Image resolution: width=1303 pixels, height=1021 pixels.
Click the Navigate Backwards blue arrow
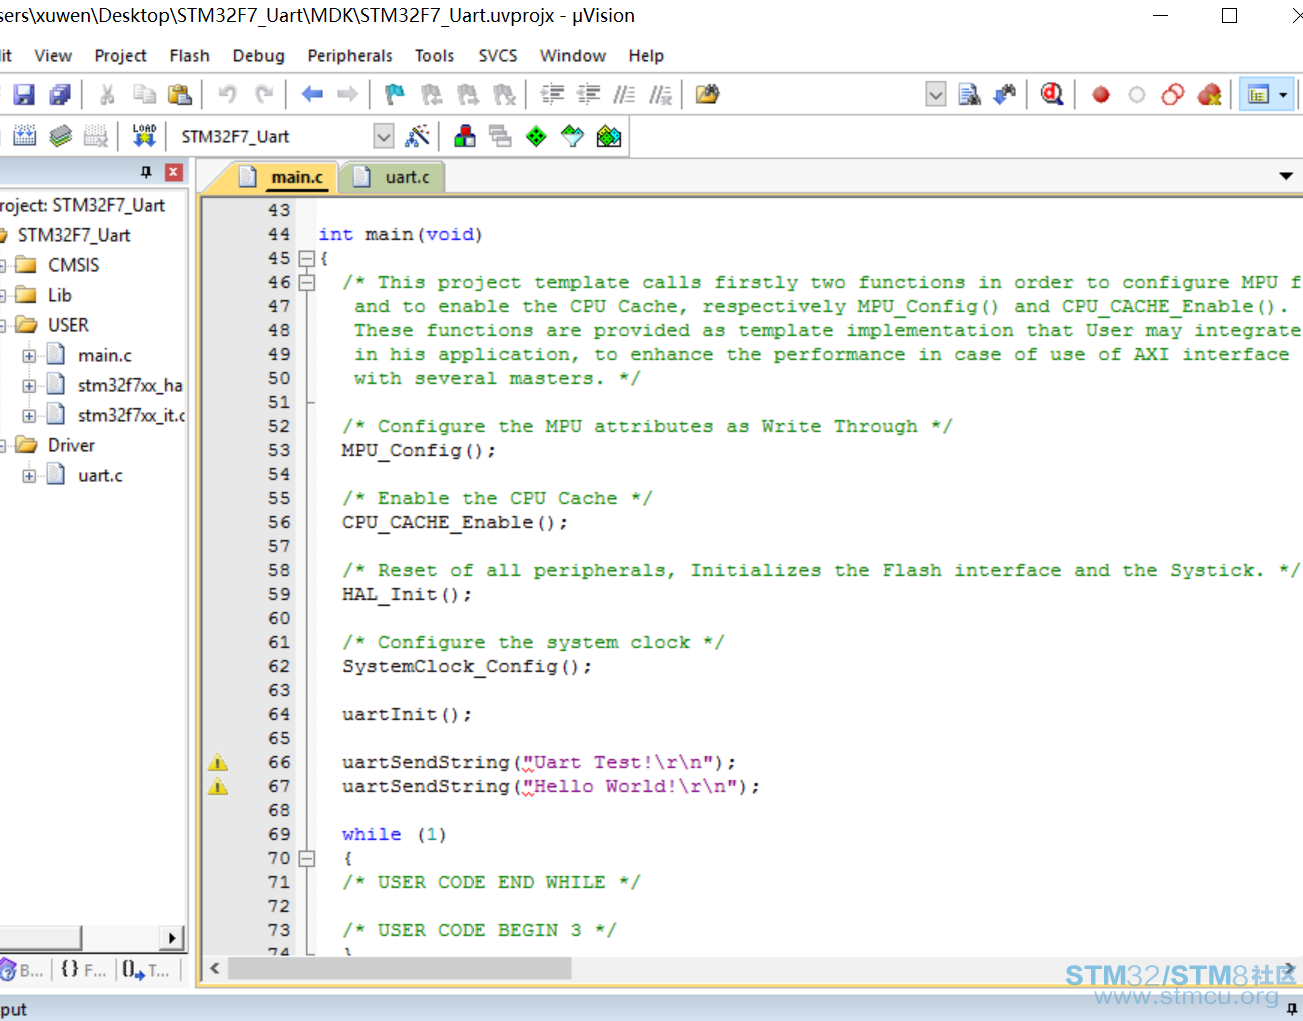point(312,95)
